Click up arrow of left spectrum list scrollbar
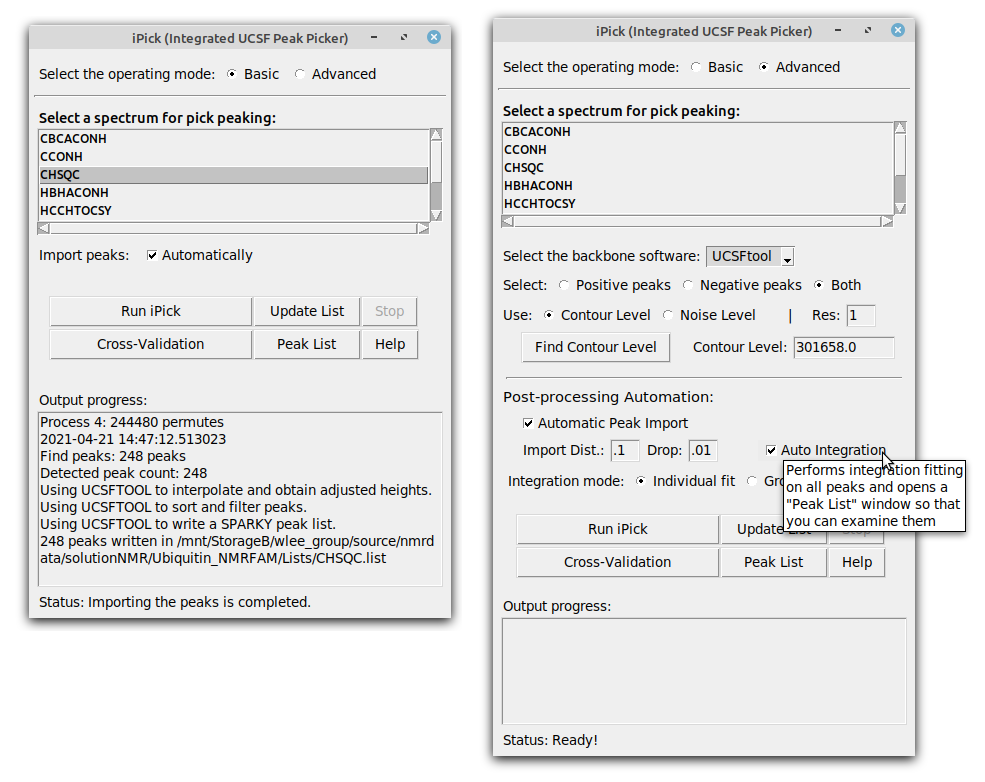The image size is (985, 782). pyautogui.click(x=436, y=134)
